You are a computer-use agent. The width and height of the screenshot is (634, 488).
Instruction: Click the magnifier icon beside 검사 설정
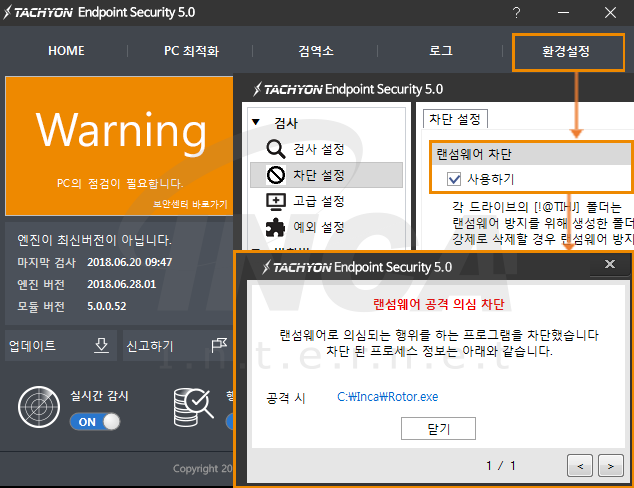coord(276,149)
